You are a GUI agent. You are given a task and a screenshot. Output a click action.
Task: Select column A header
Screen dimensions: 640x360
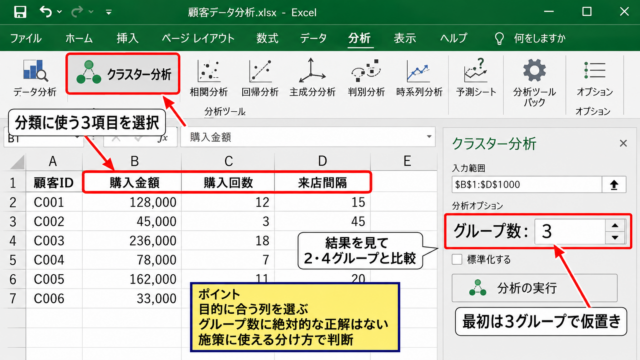pyautogui.click(x=53, y=161)
